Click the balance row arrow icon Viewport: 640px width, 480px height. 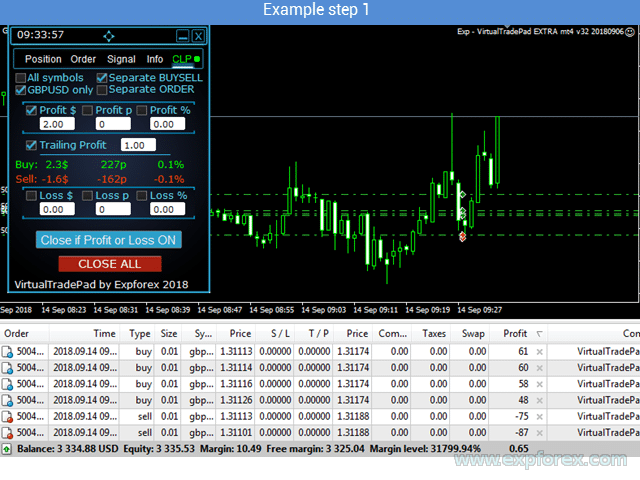click(7, 449)
